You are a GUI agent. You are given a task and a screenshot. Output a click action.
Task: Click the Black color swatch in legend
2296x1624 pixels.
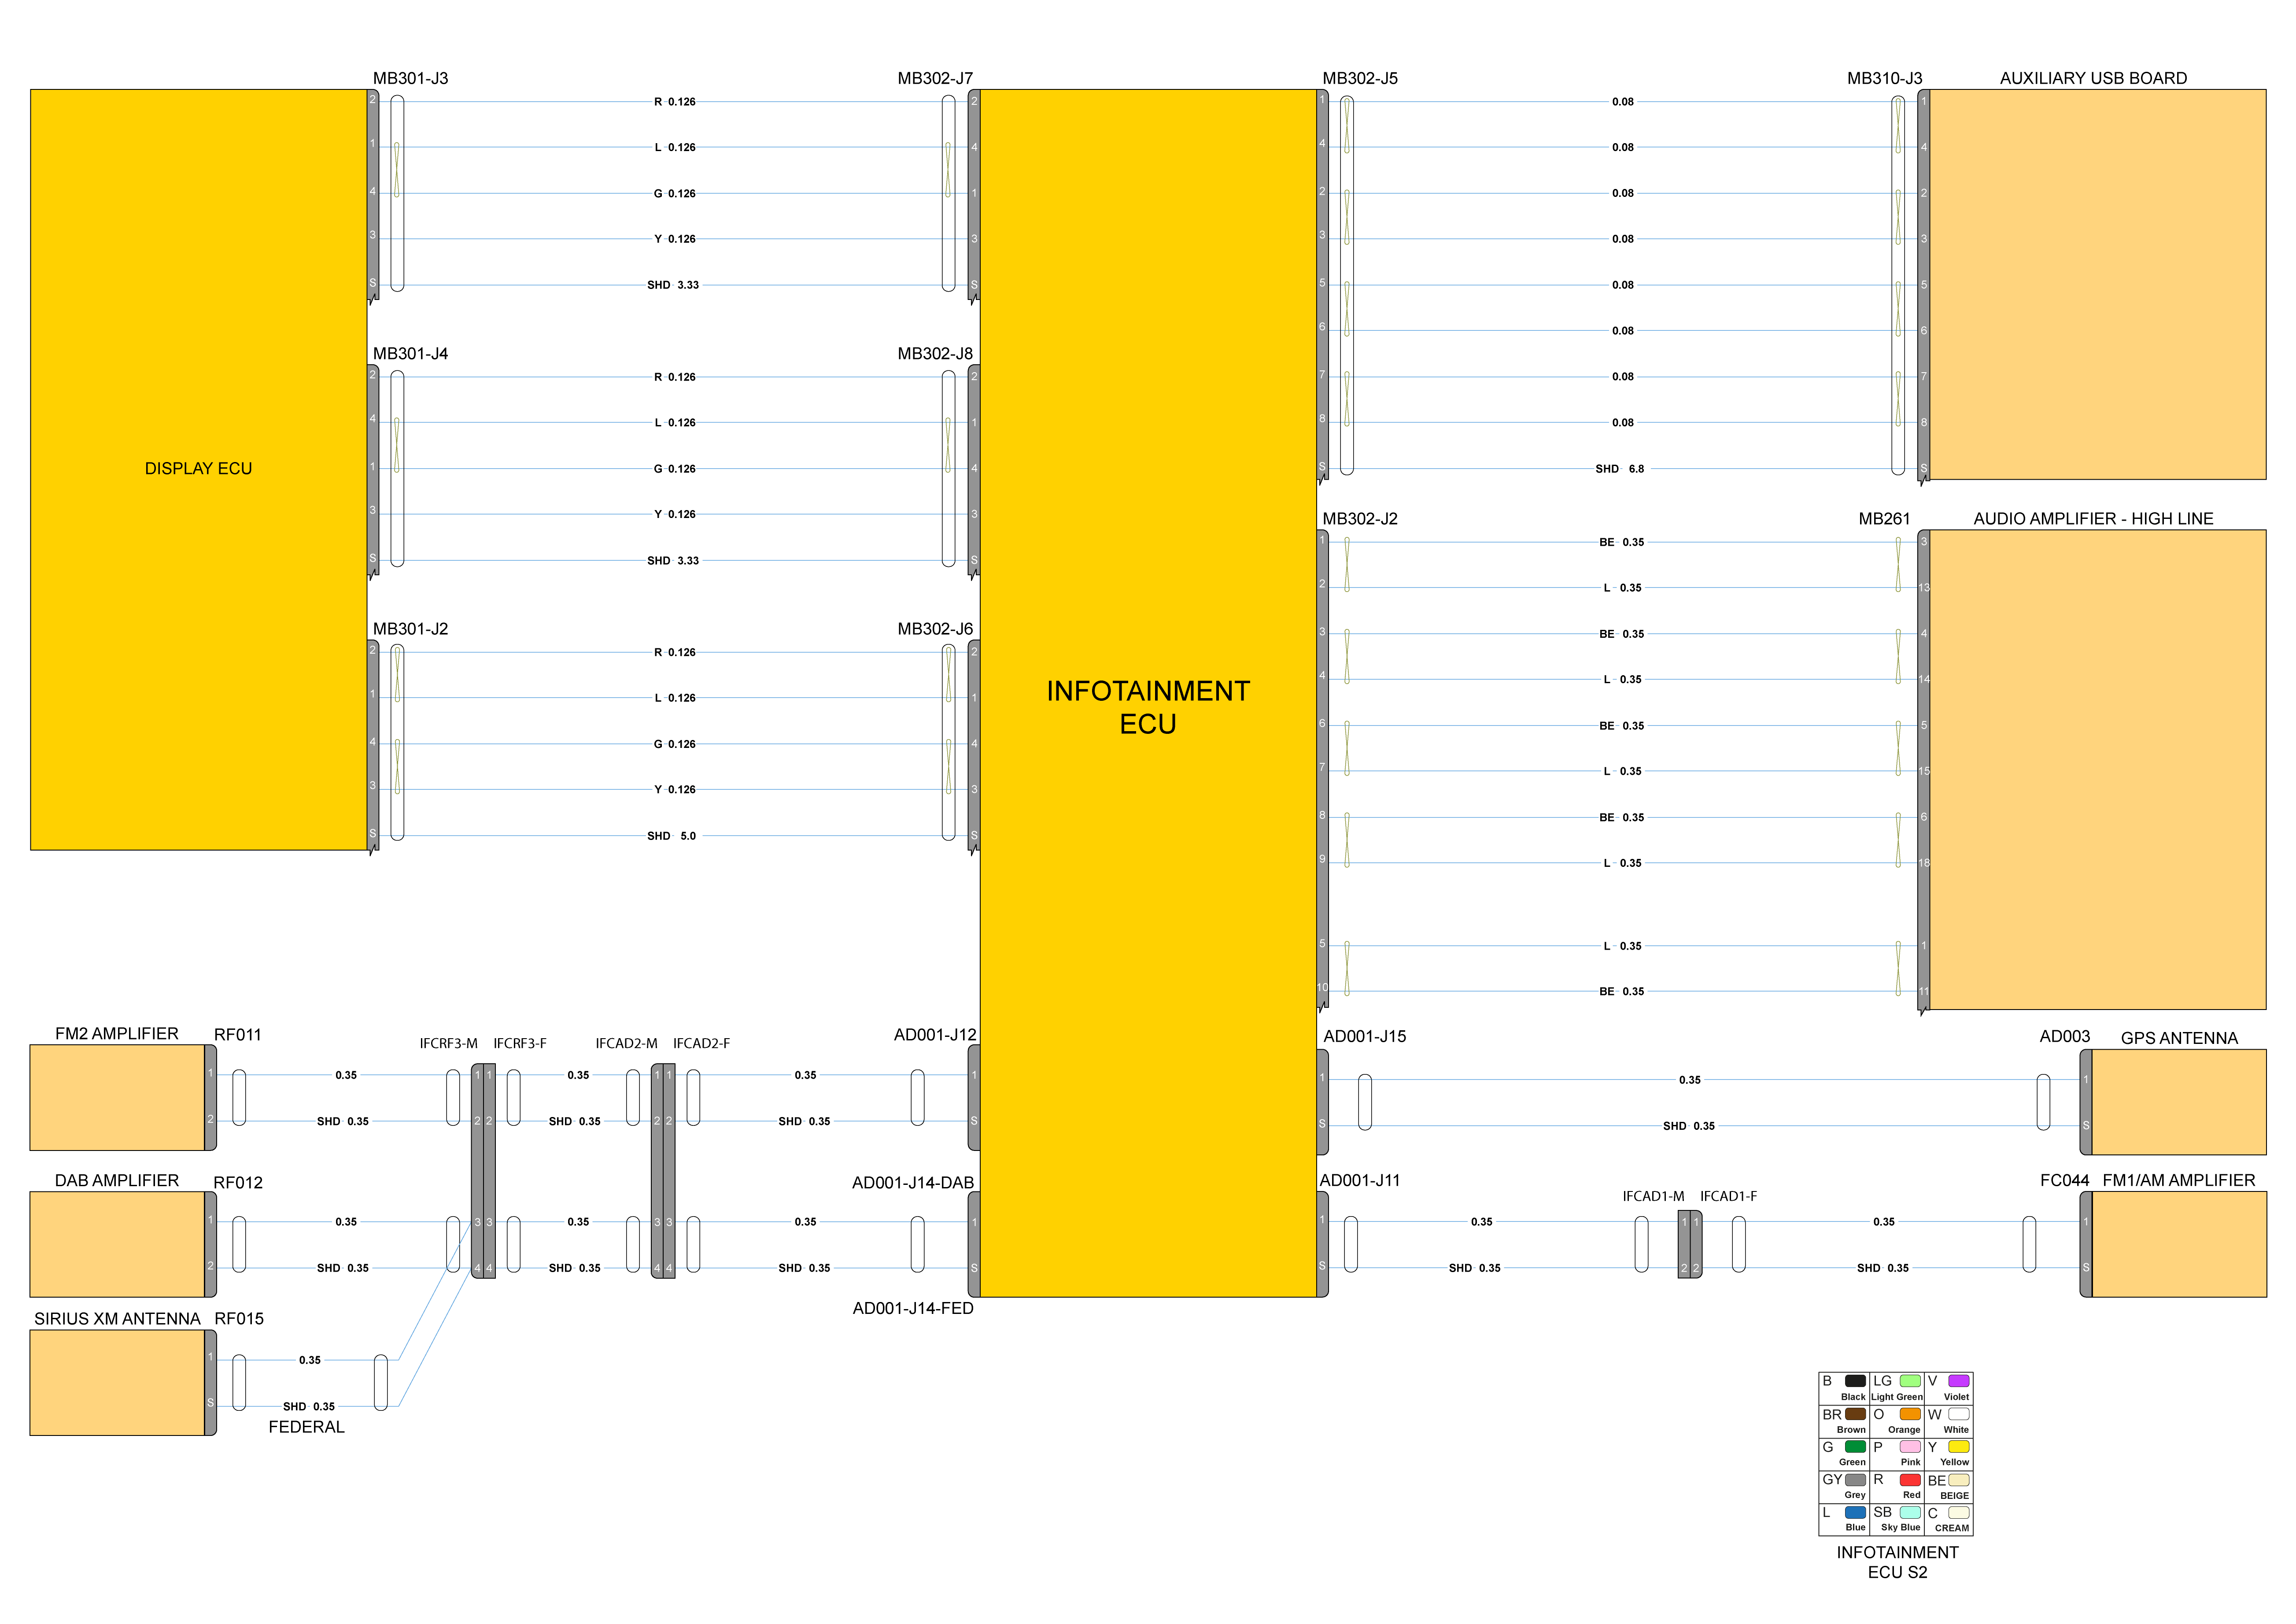[1855, 1381]
